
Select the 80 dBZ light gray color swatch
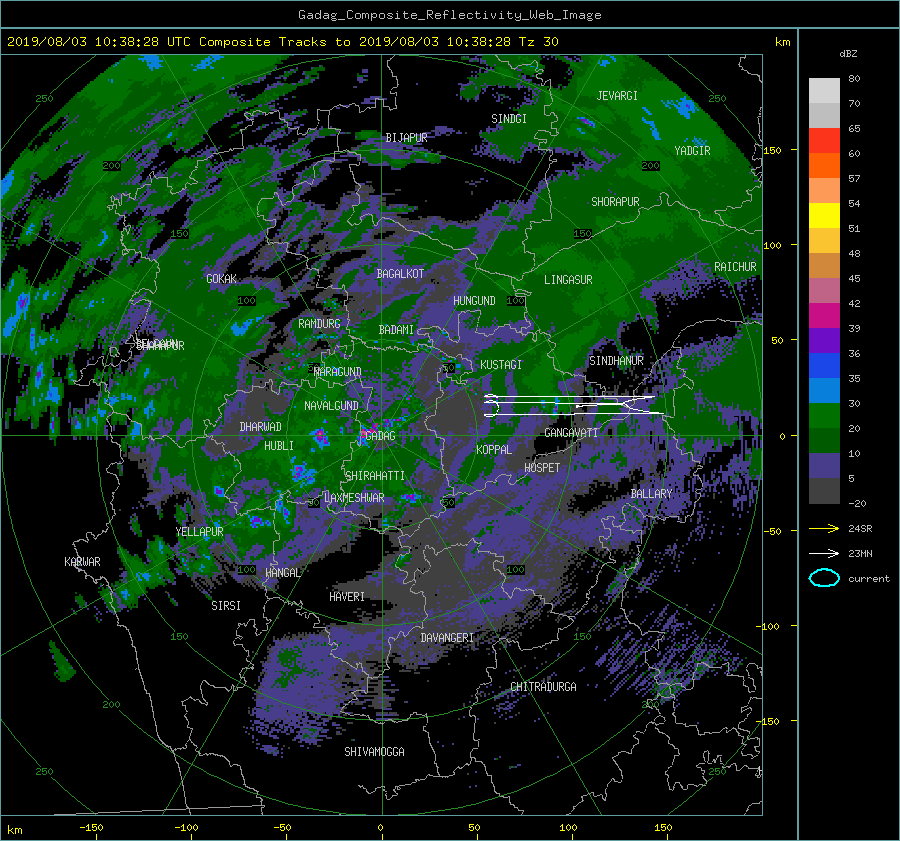coord(824,90)
